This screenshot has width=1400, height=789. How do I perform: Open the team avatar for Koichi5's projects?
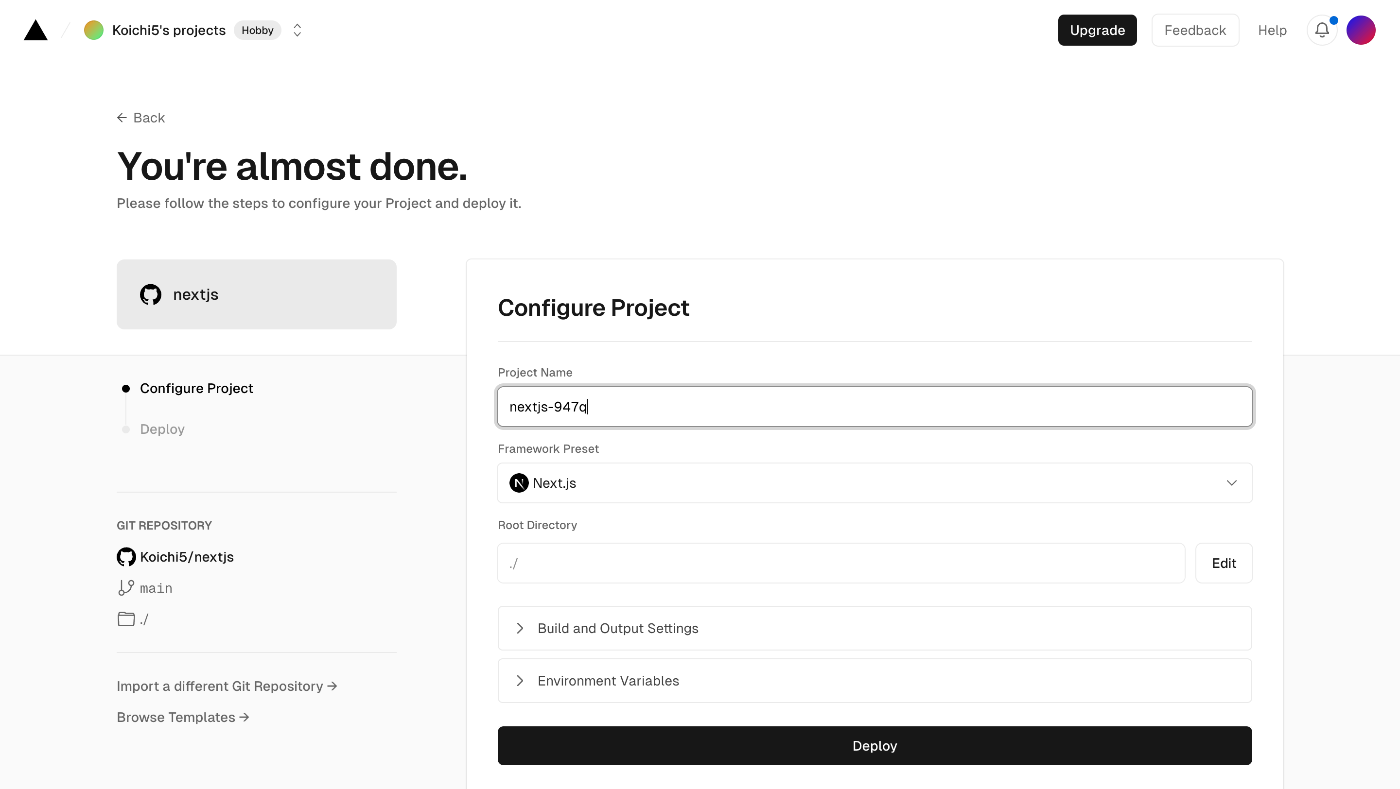click(x=94, y=30)
